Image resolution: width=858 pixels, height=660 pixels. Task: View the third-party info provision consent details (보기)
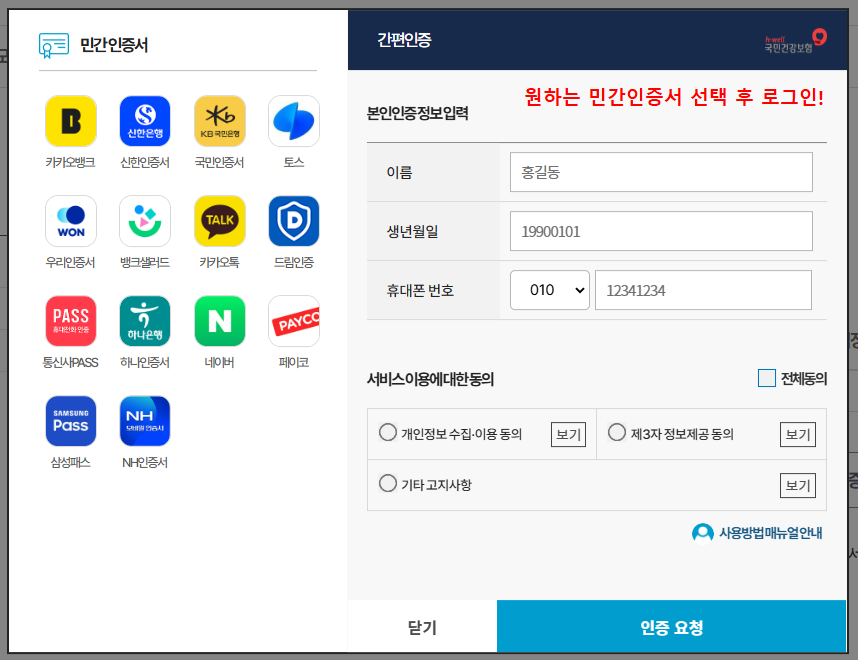798,435
